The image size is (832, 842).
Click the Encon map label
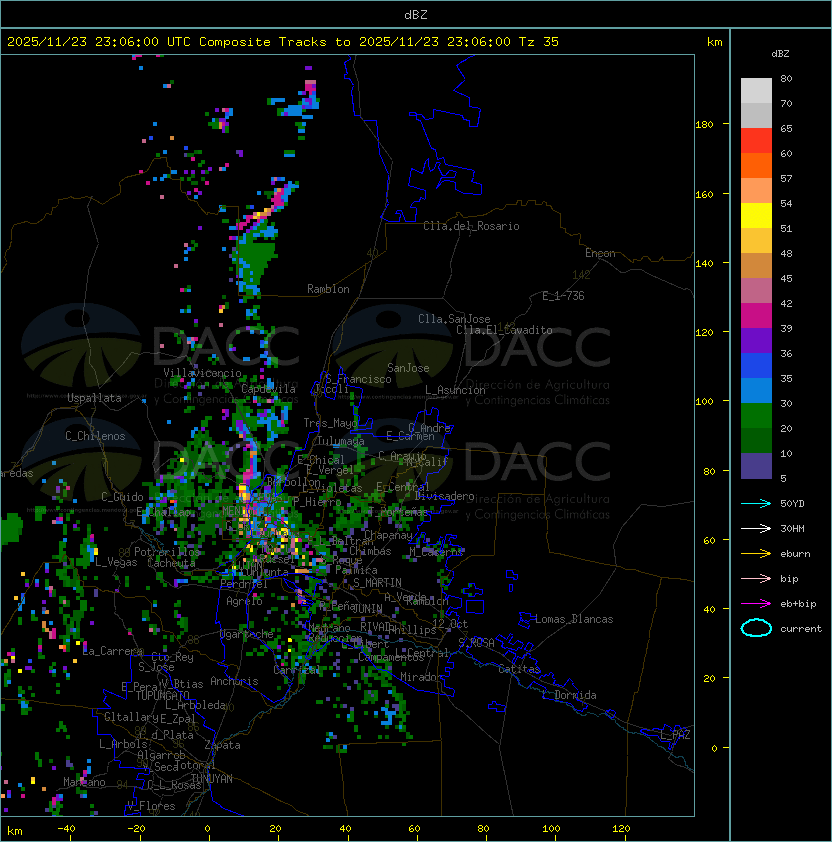pyautogui.click(x=600, y=253)
